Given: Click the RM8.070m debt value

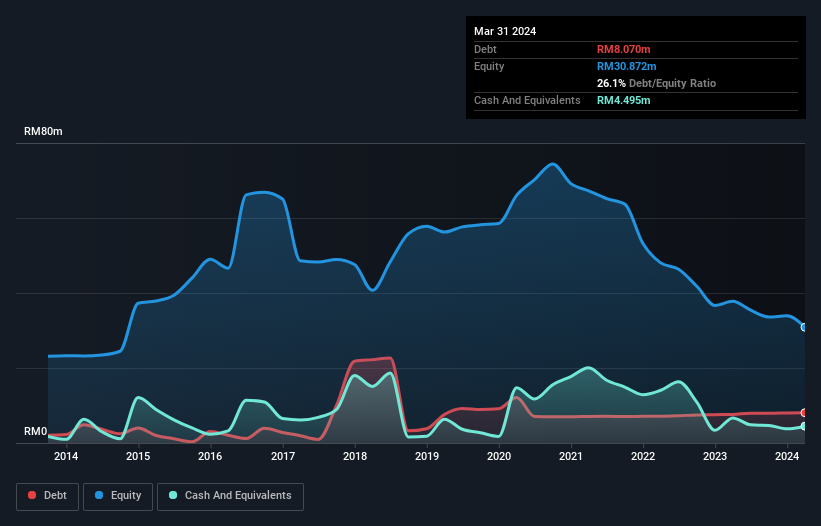Looking at the screenshot, I should click(x=624, y=49).
